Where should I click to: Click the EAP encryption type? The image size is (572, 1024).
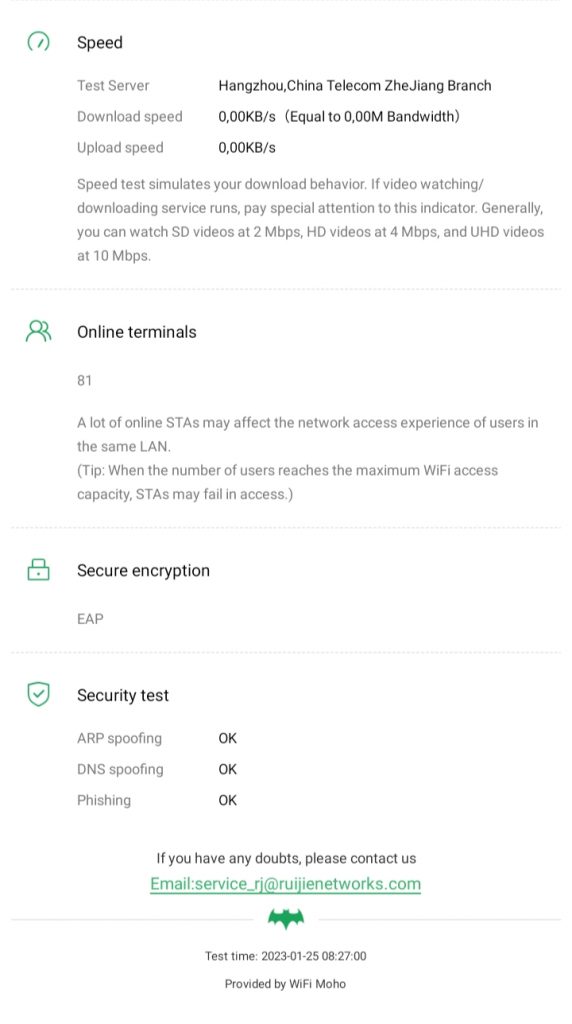pyautogui.click(x=90, y=618)
